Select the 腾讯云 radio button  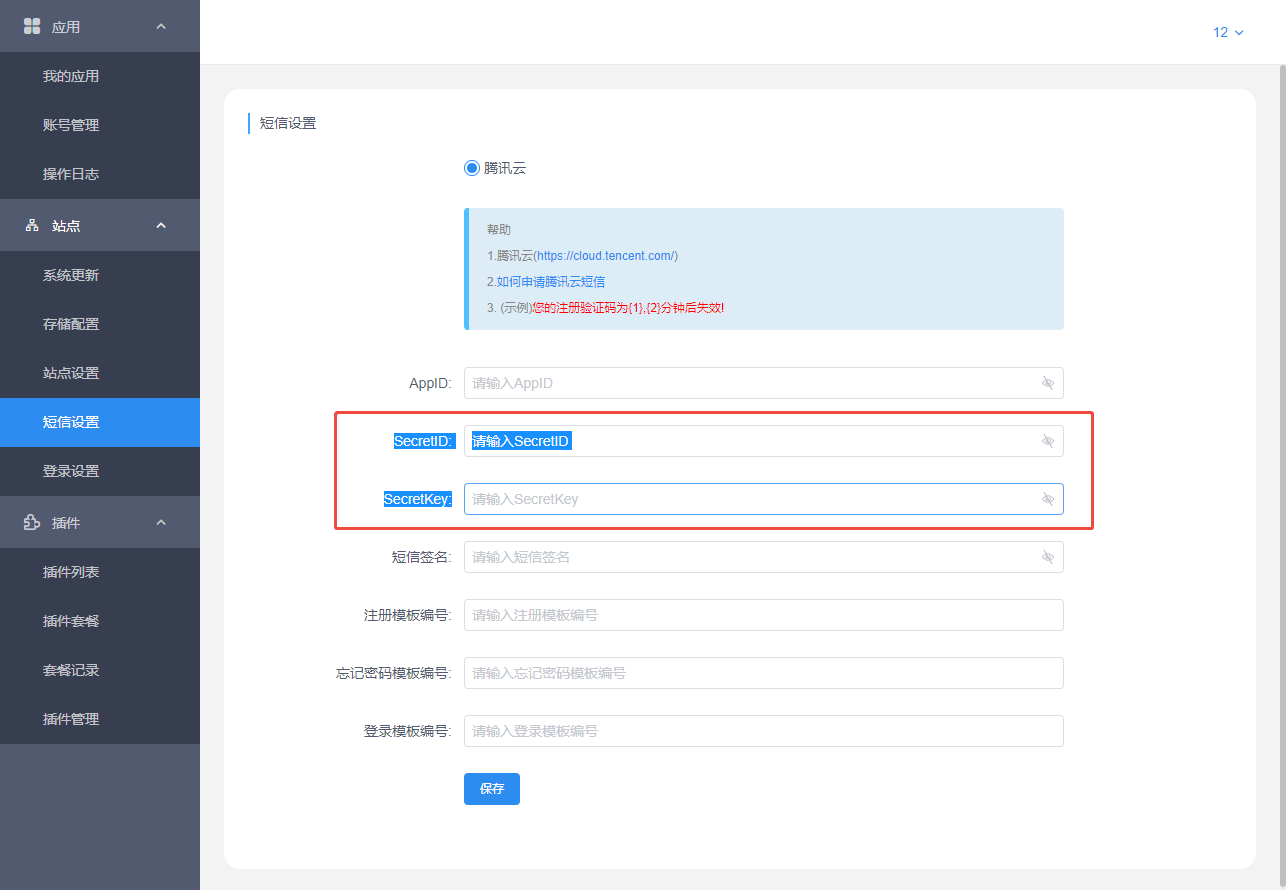472,168
